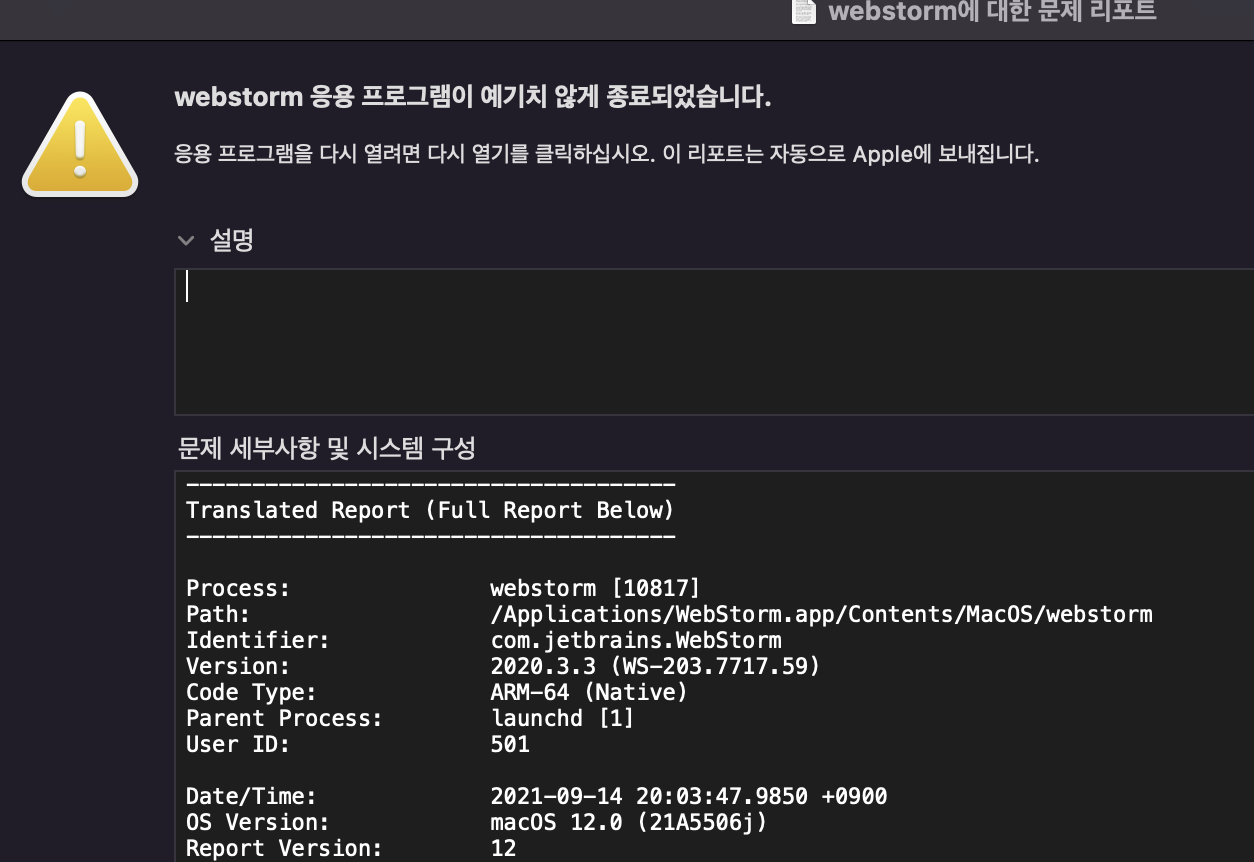Click the 'Path:' field label
1254x862 pixels.
[x=218, y=614]
